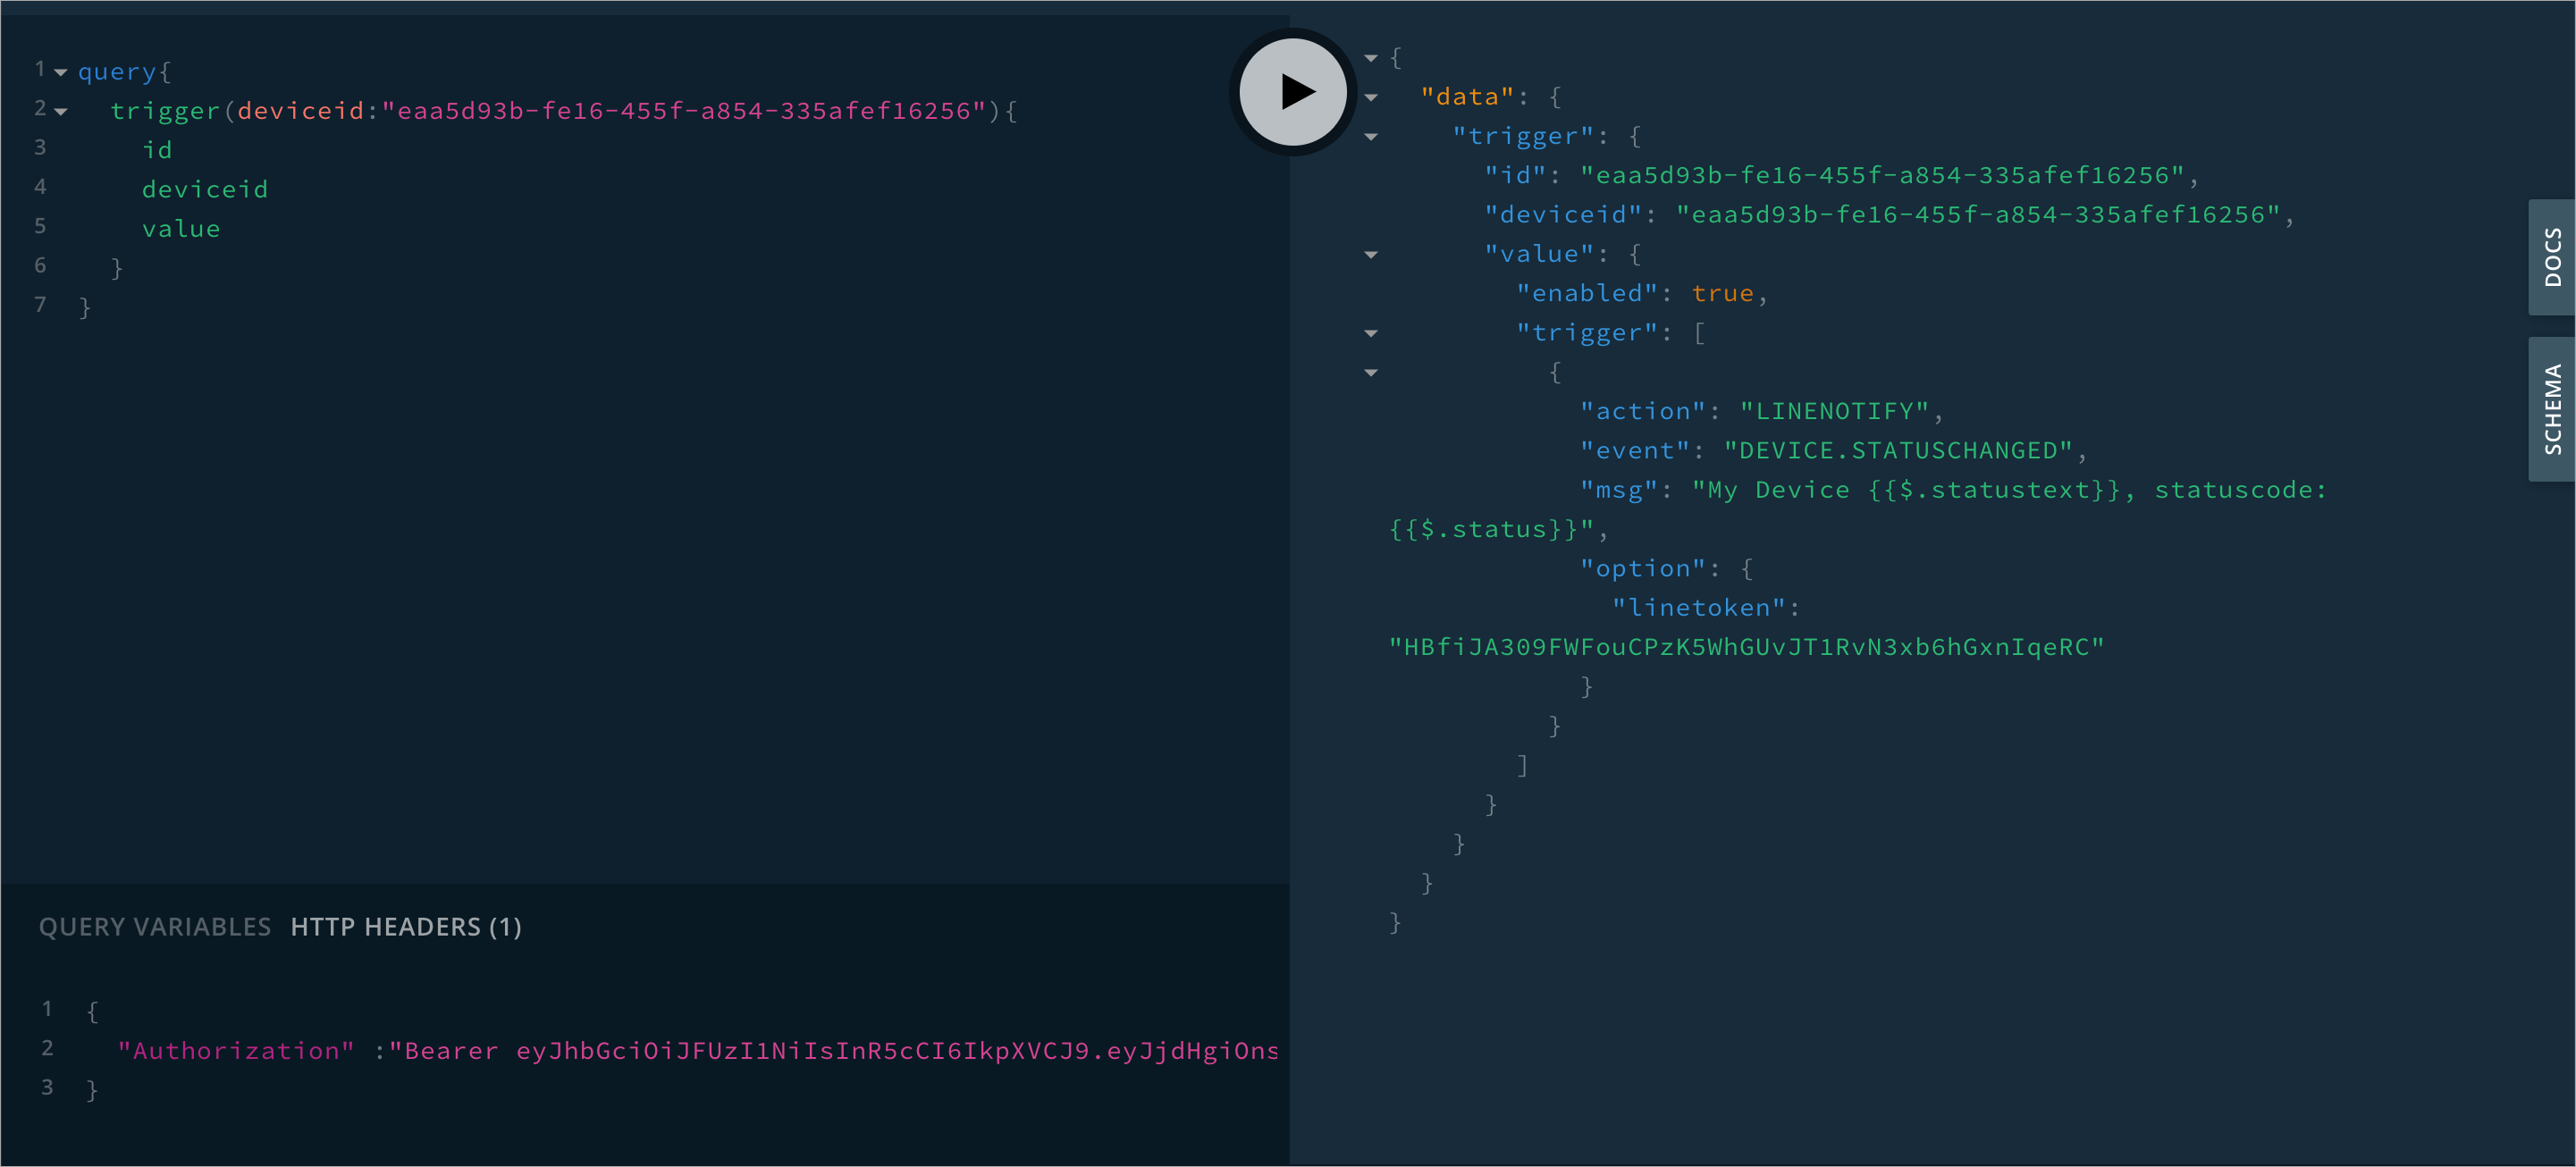Click the deviceid argument string in query
Screen dimensions: 2576x1167
684,111
